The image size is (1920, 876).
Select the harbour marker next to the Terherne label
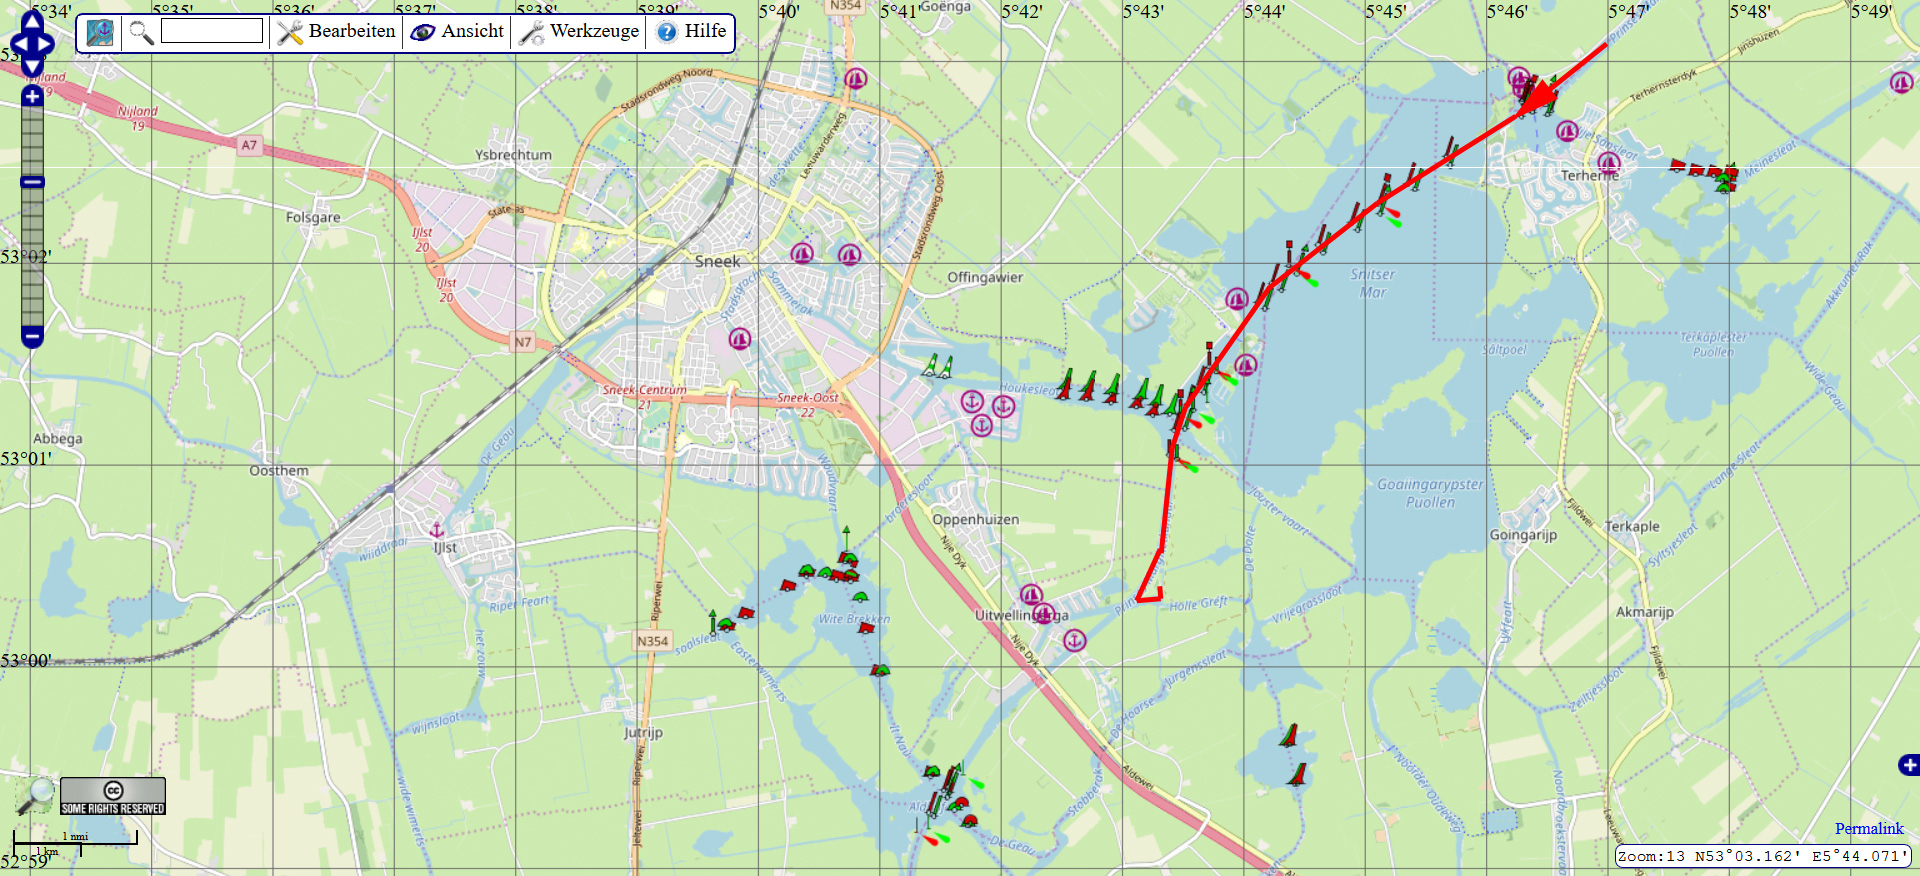[x=1608, y=162]
